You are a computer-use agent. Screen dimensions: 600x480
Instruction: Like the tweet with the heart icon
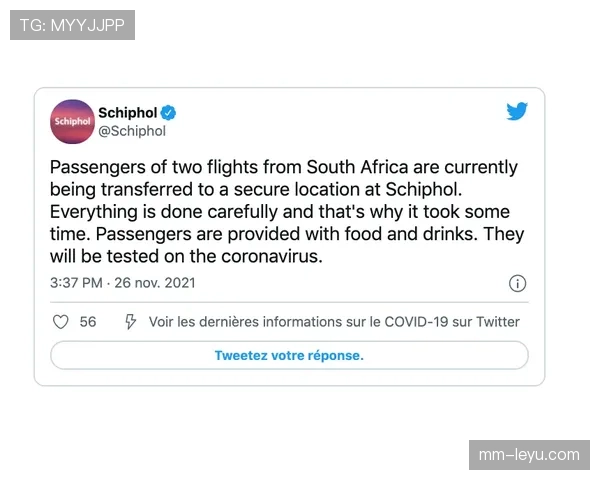[60, 322]
